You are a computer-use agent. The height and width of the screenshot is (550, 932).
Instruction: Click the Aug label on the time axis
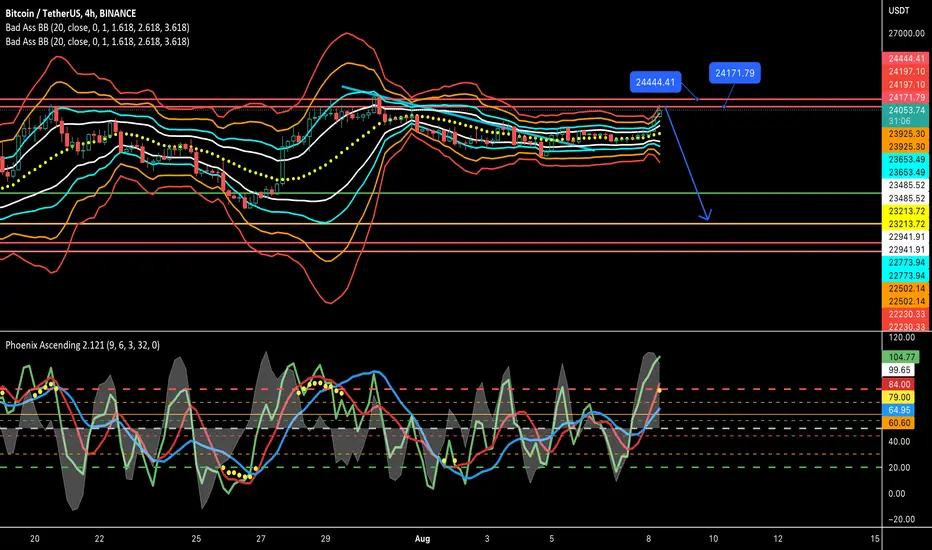point(422,539)
